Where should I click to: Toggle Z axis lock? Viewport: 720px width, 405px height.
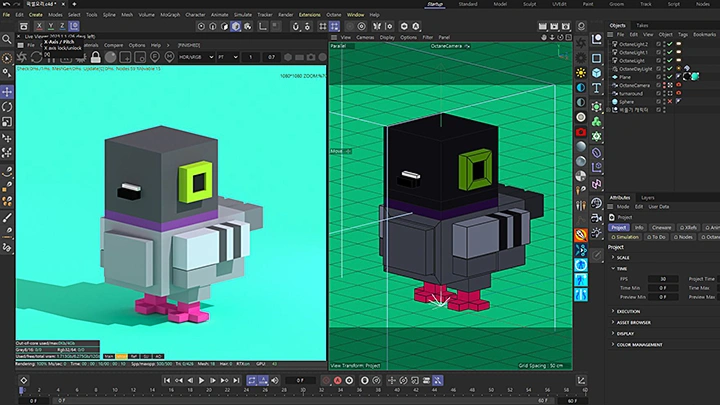pos(62,26)
